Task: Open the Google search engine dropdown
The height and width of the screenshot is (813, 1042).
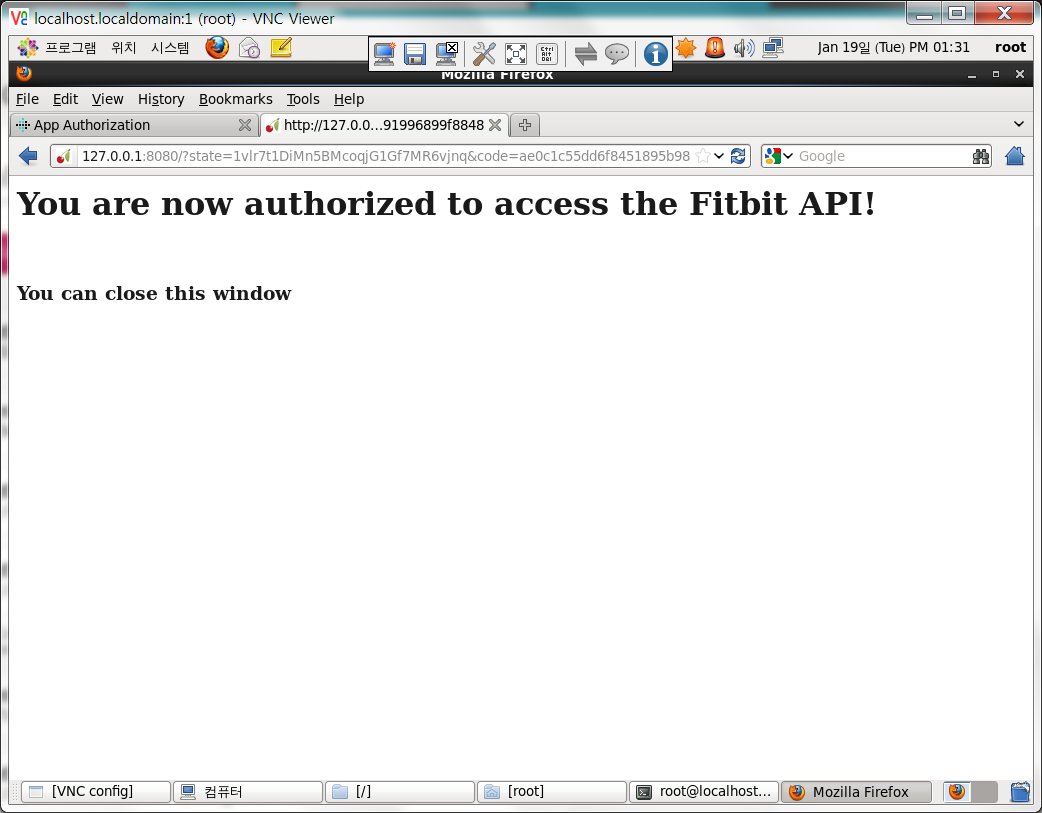Action: click(x=779, y=156)
